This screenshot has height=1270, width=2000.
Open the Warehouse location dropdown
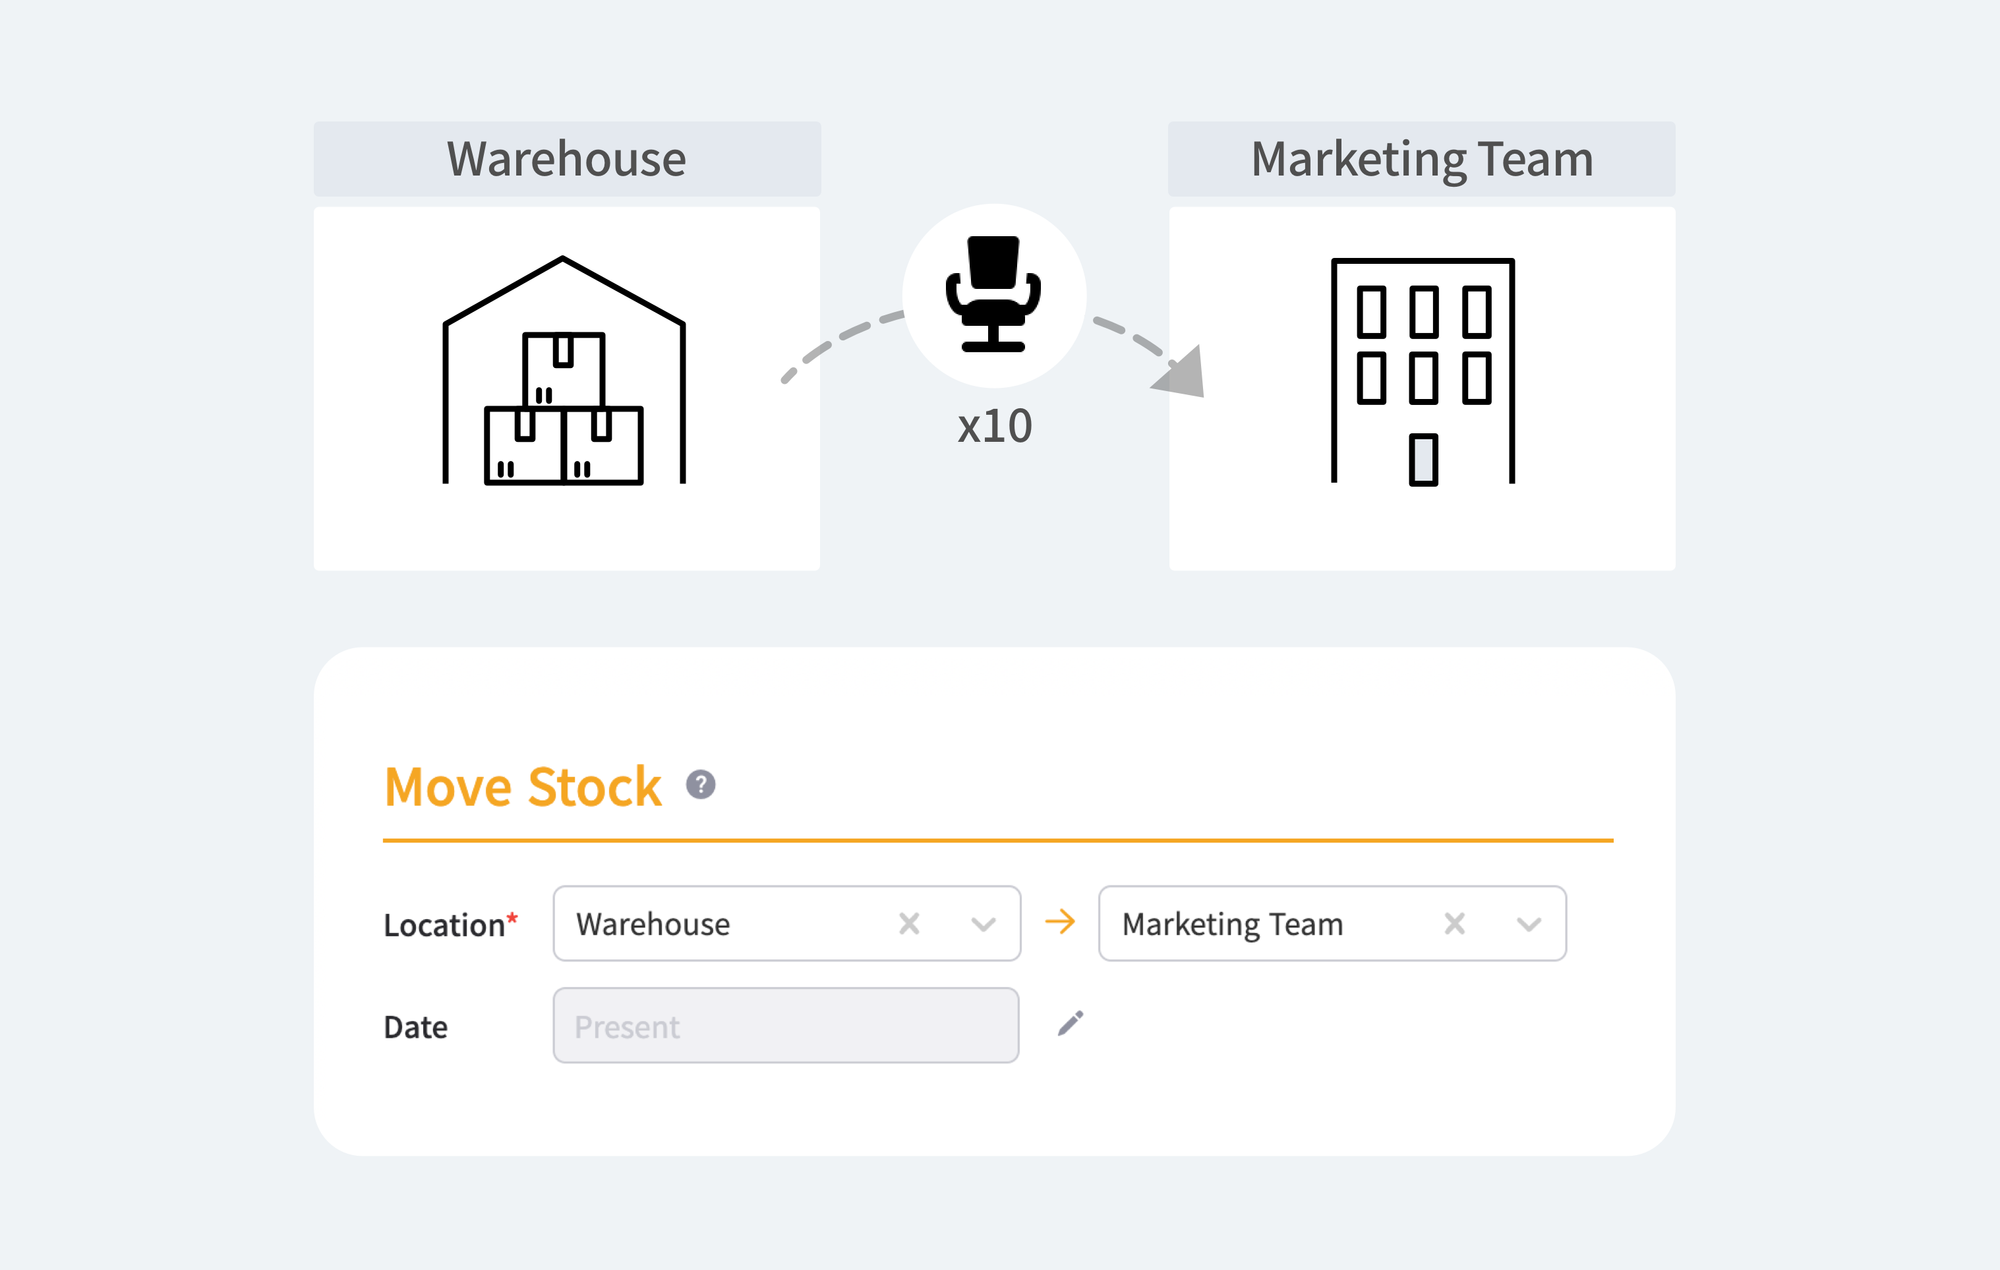tap(981, 923)
